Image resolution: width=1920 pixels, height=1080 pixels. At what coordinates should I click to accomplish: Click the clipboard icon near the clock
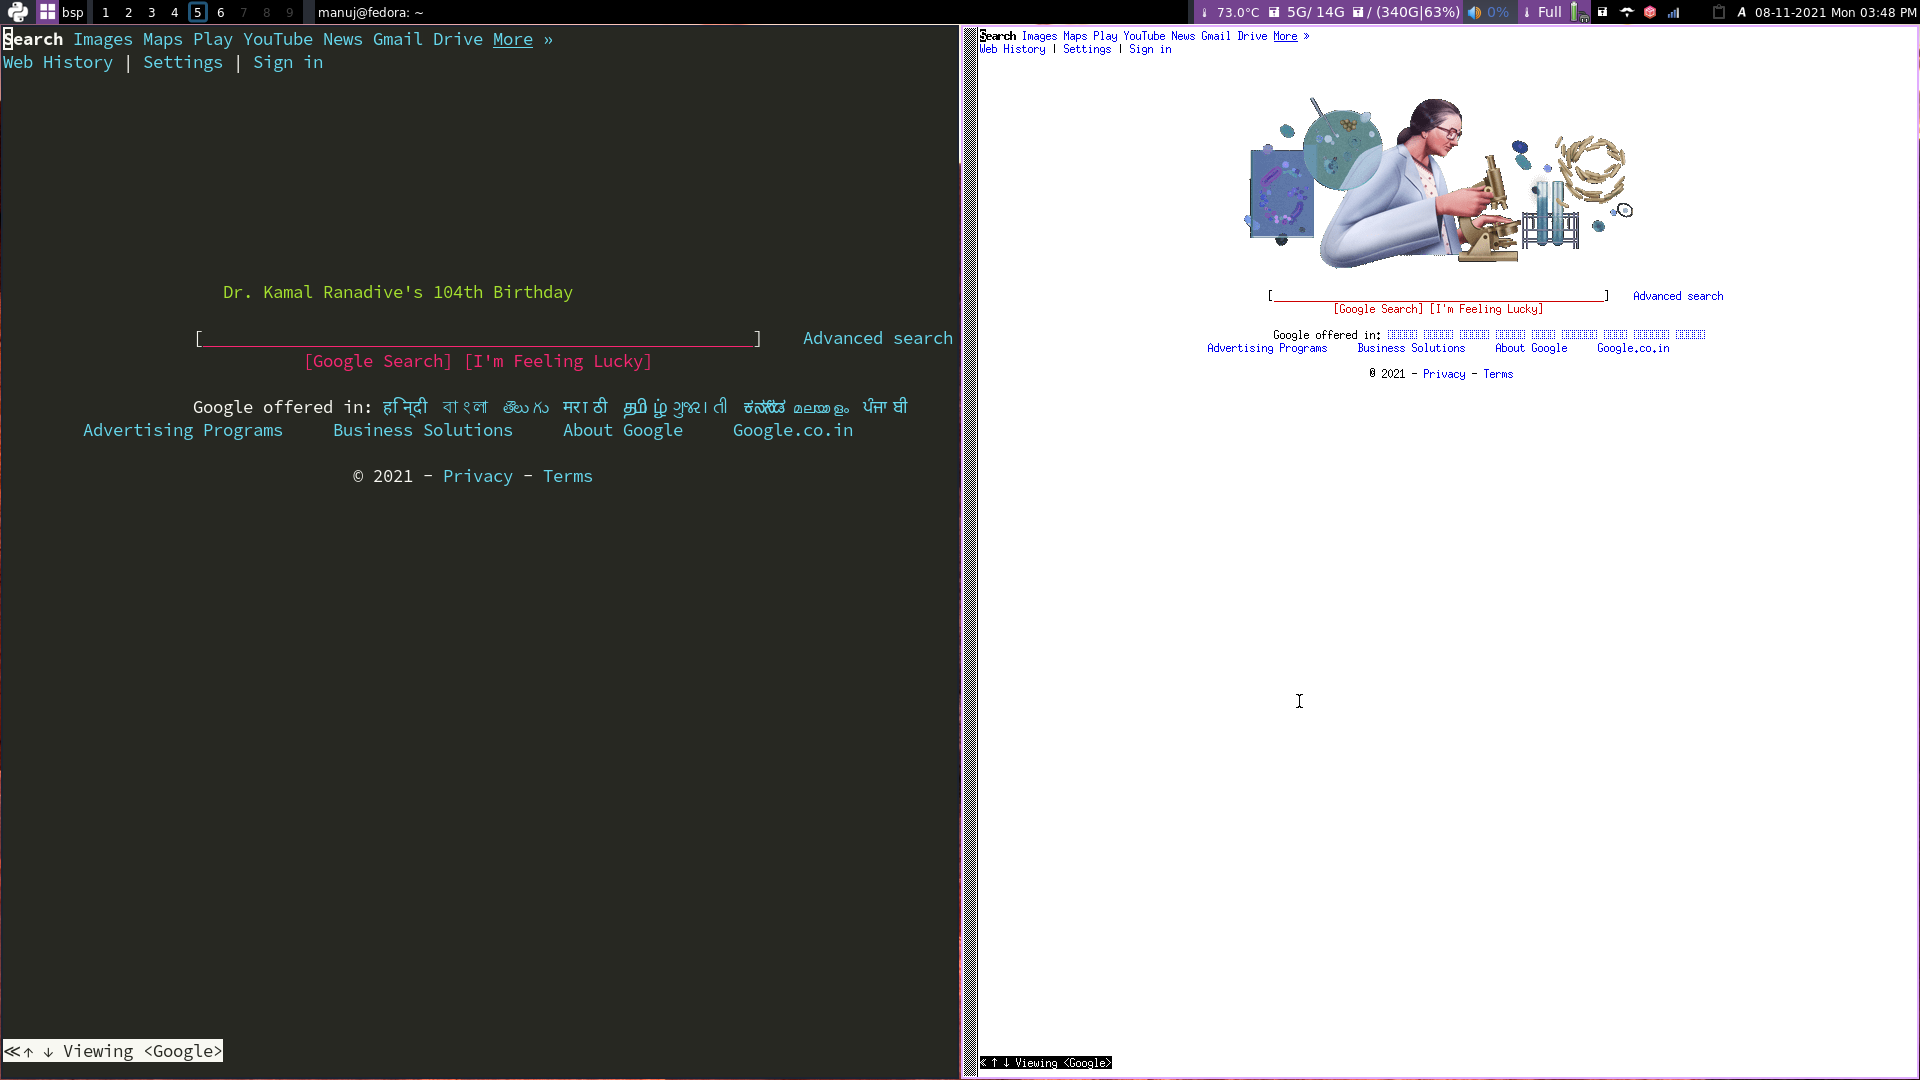pyautogui.click(x=1719, y=12)
